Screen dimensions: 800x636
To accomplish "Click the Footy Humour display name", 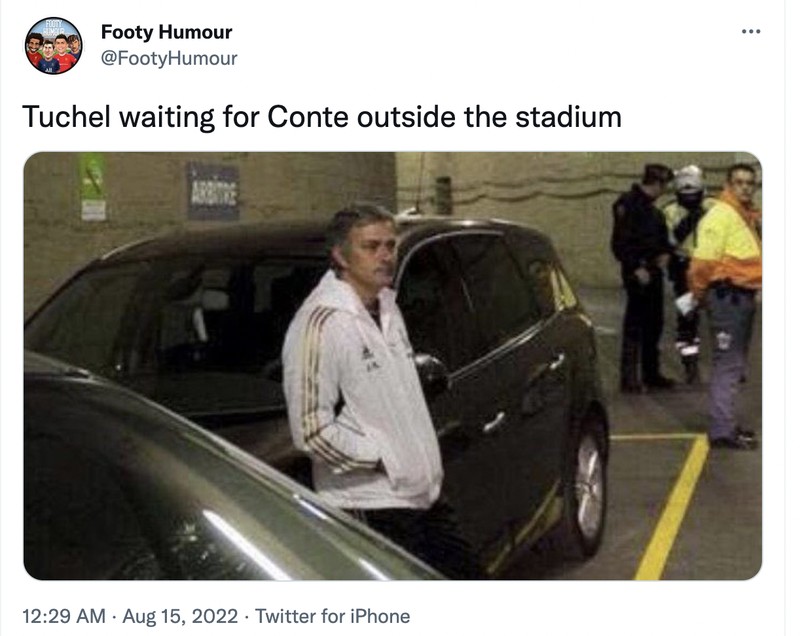I will pos(165,32).
